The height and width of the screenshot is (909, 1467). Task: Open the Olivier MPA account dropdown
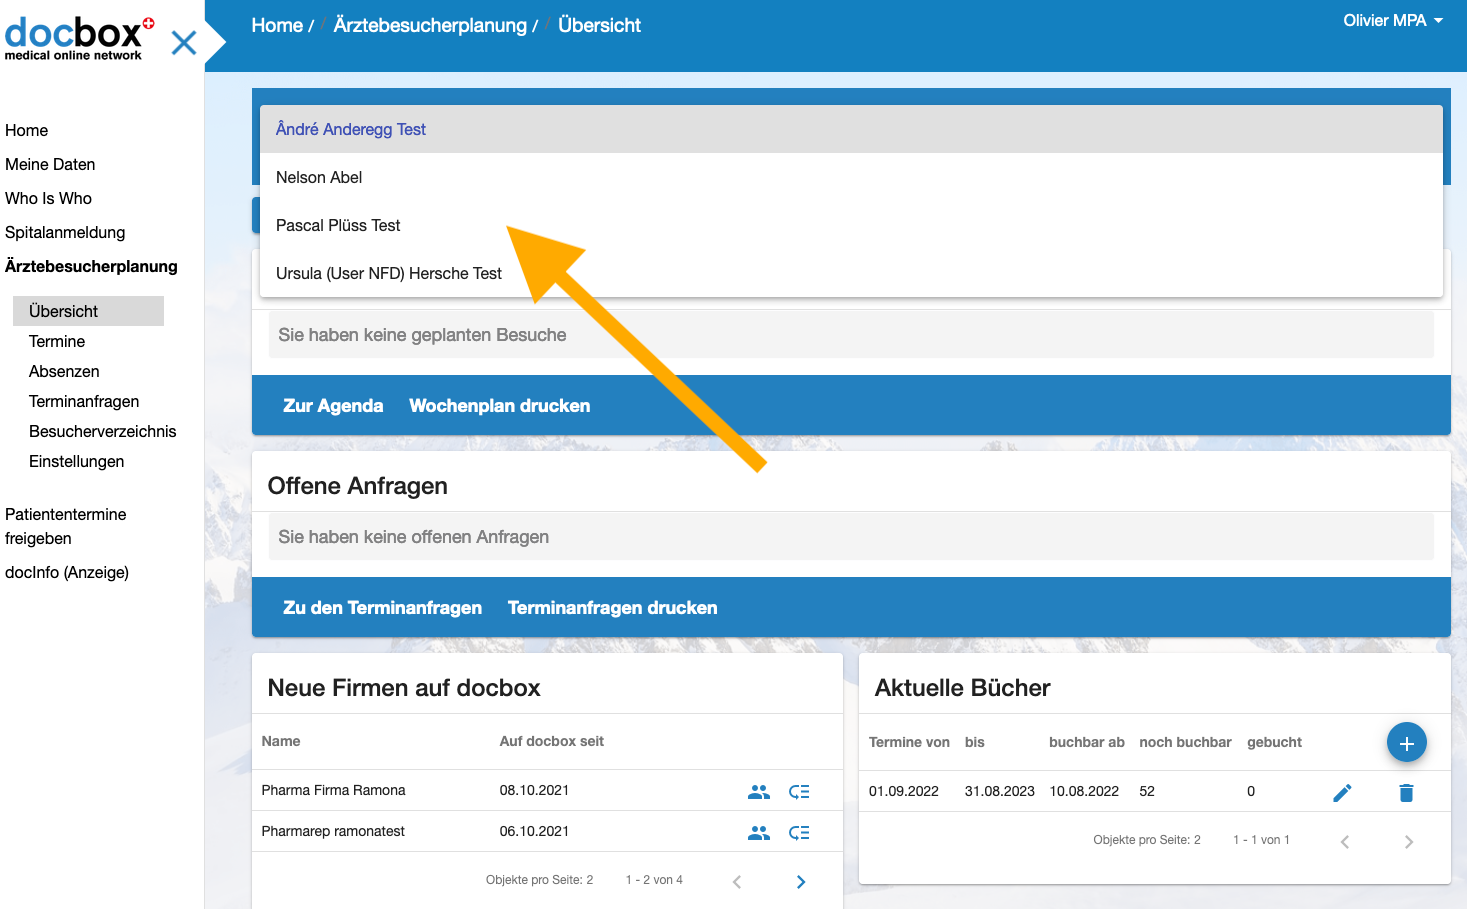tap(1392, 19)
